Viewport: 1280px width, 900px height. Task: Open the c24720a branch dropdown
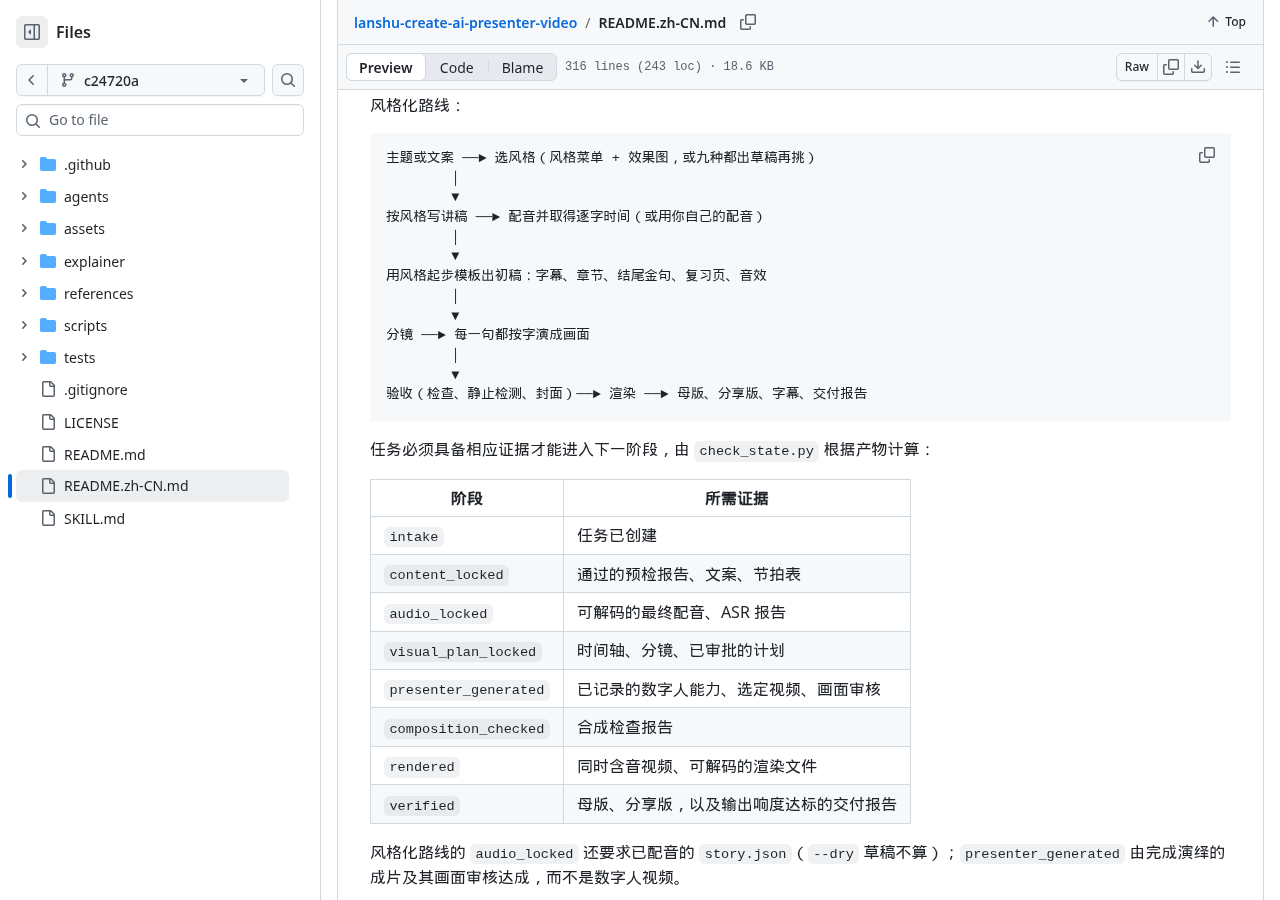156,80
